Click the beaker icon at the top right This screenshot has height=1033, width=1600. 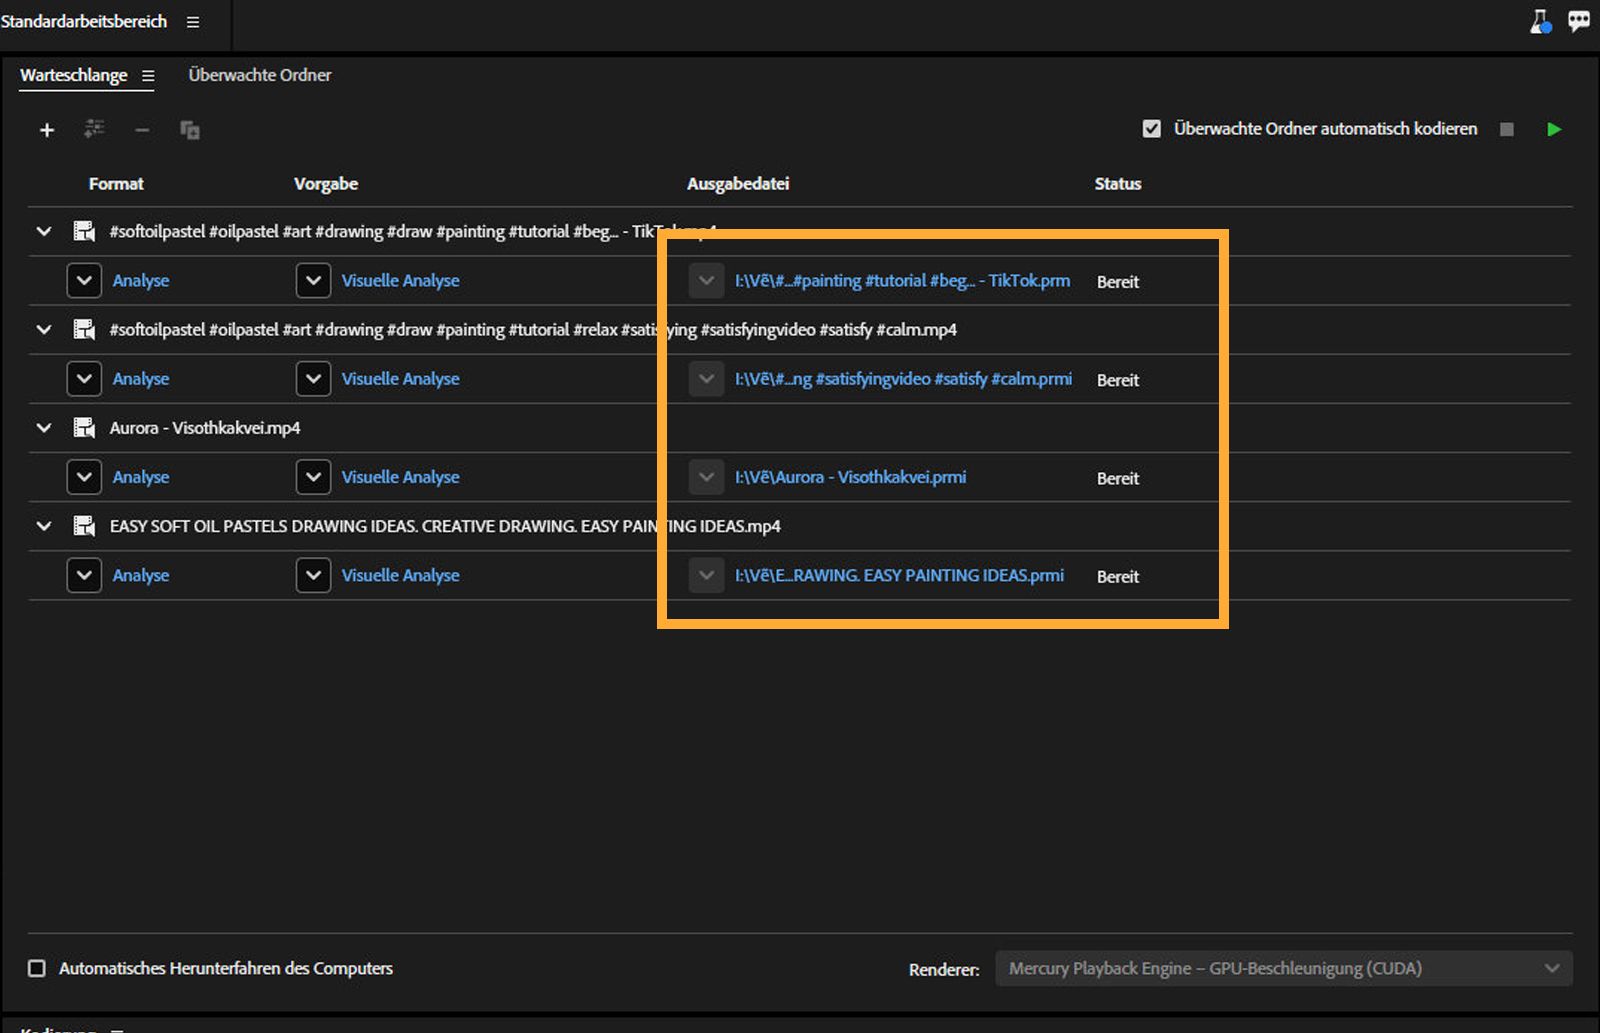(x=1540, y=21)
